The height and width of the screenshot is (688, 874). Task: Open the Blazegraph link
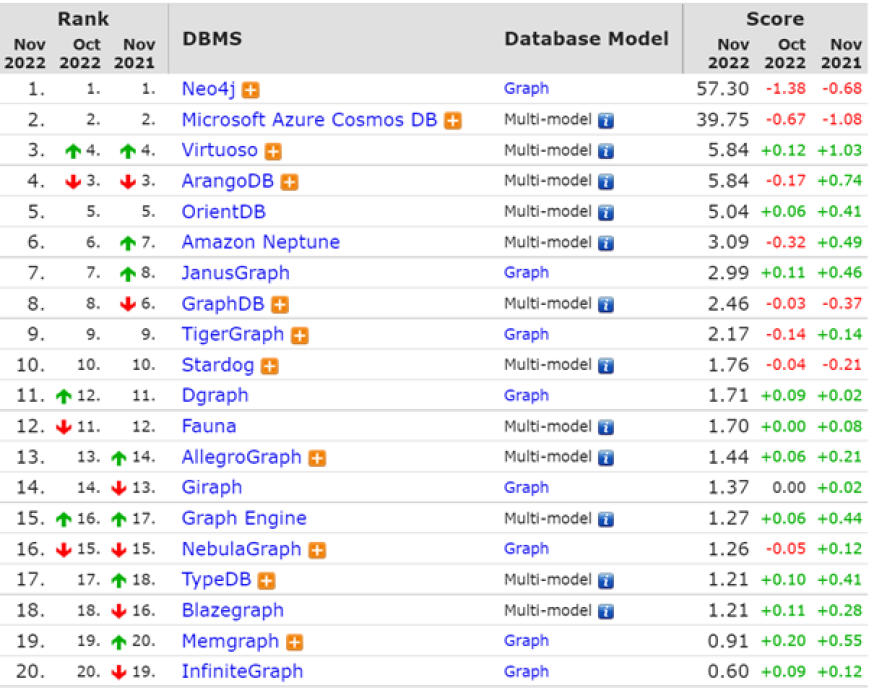233,611
